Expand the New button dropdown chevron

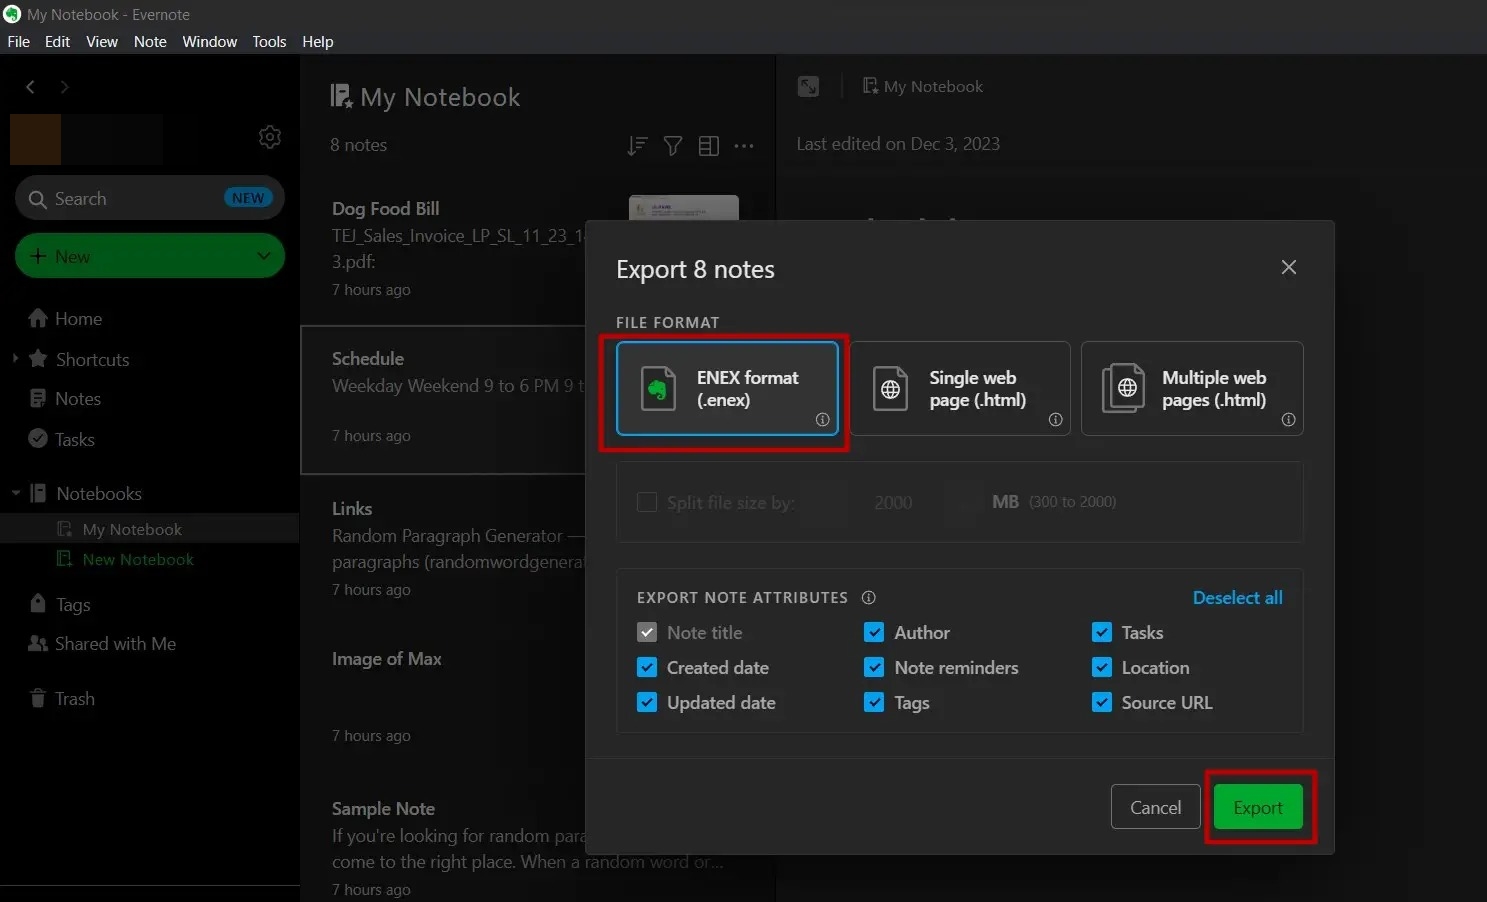[262, 256]
